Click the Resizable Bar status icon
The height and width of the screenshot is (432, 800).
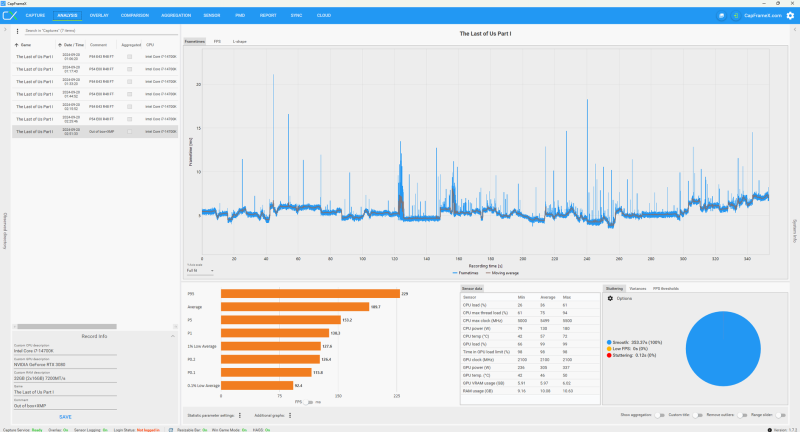(x=171, y=430)
